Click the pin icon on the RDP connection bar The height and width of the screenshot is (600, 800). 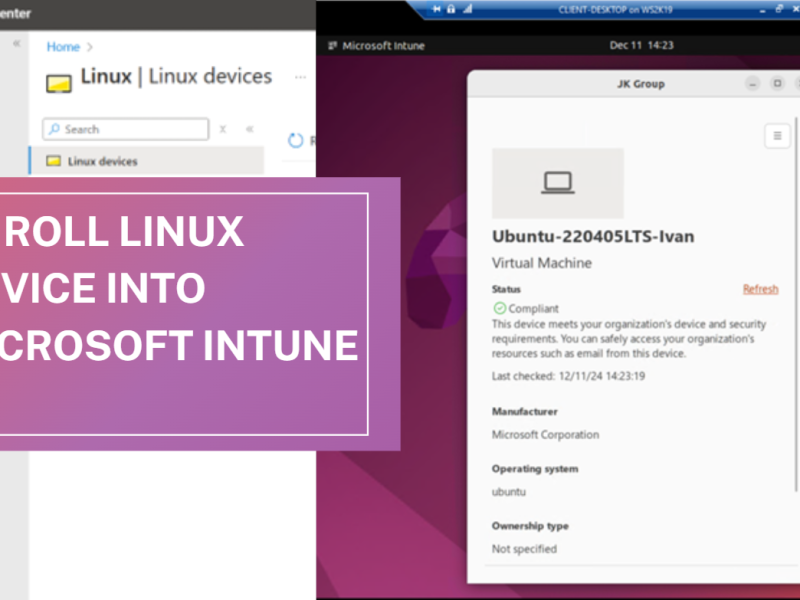pos(436,9)
